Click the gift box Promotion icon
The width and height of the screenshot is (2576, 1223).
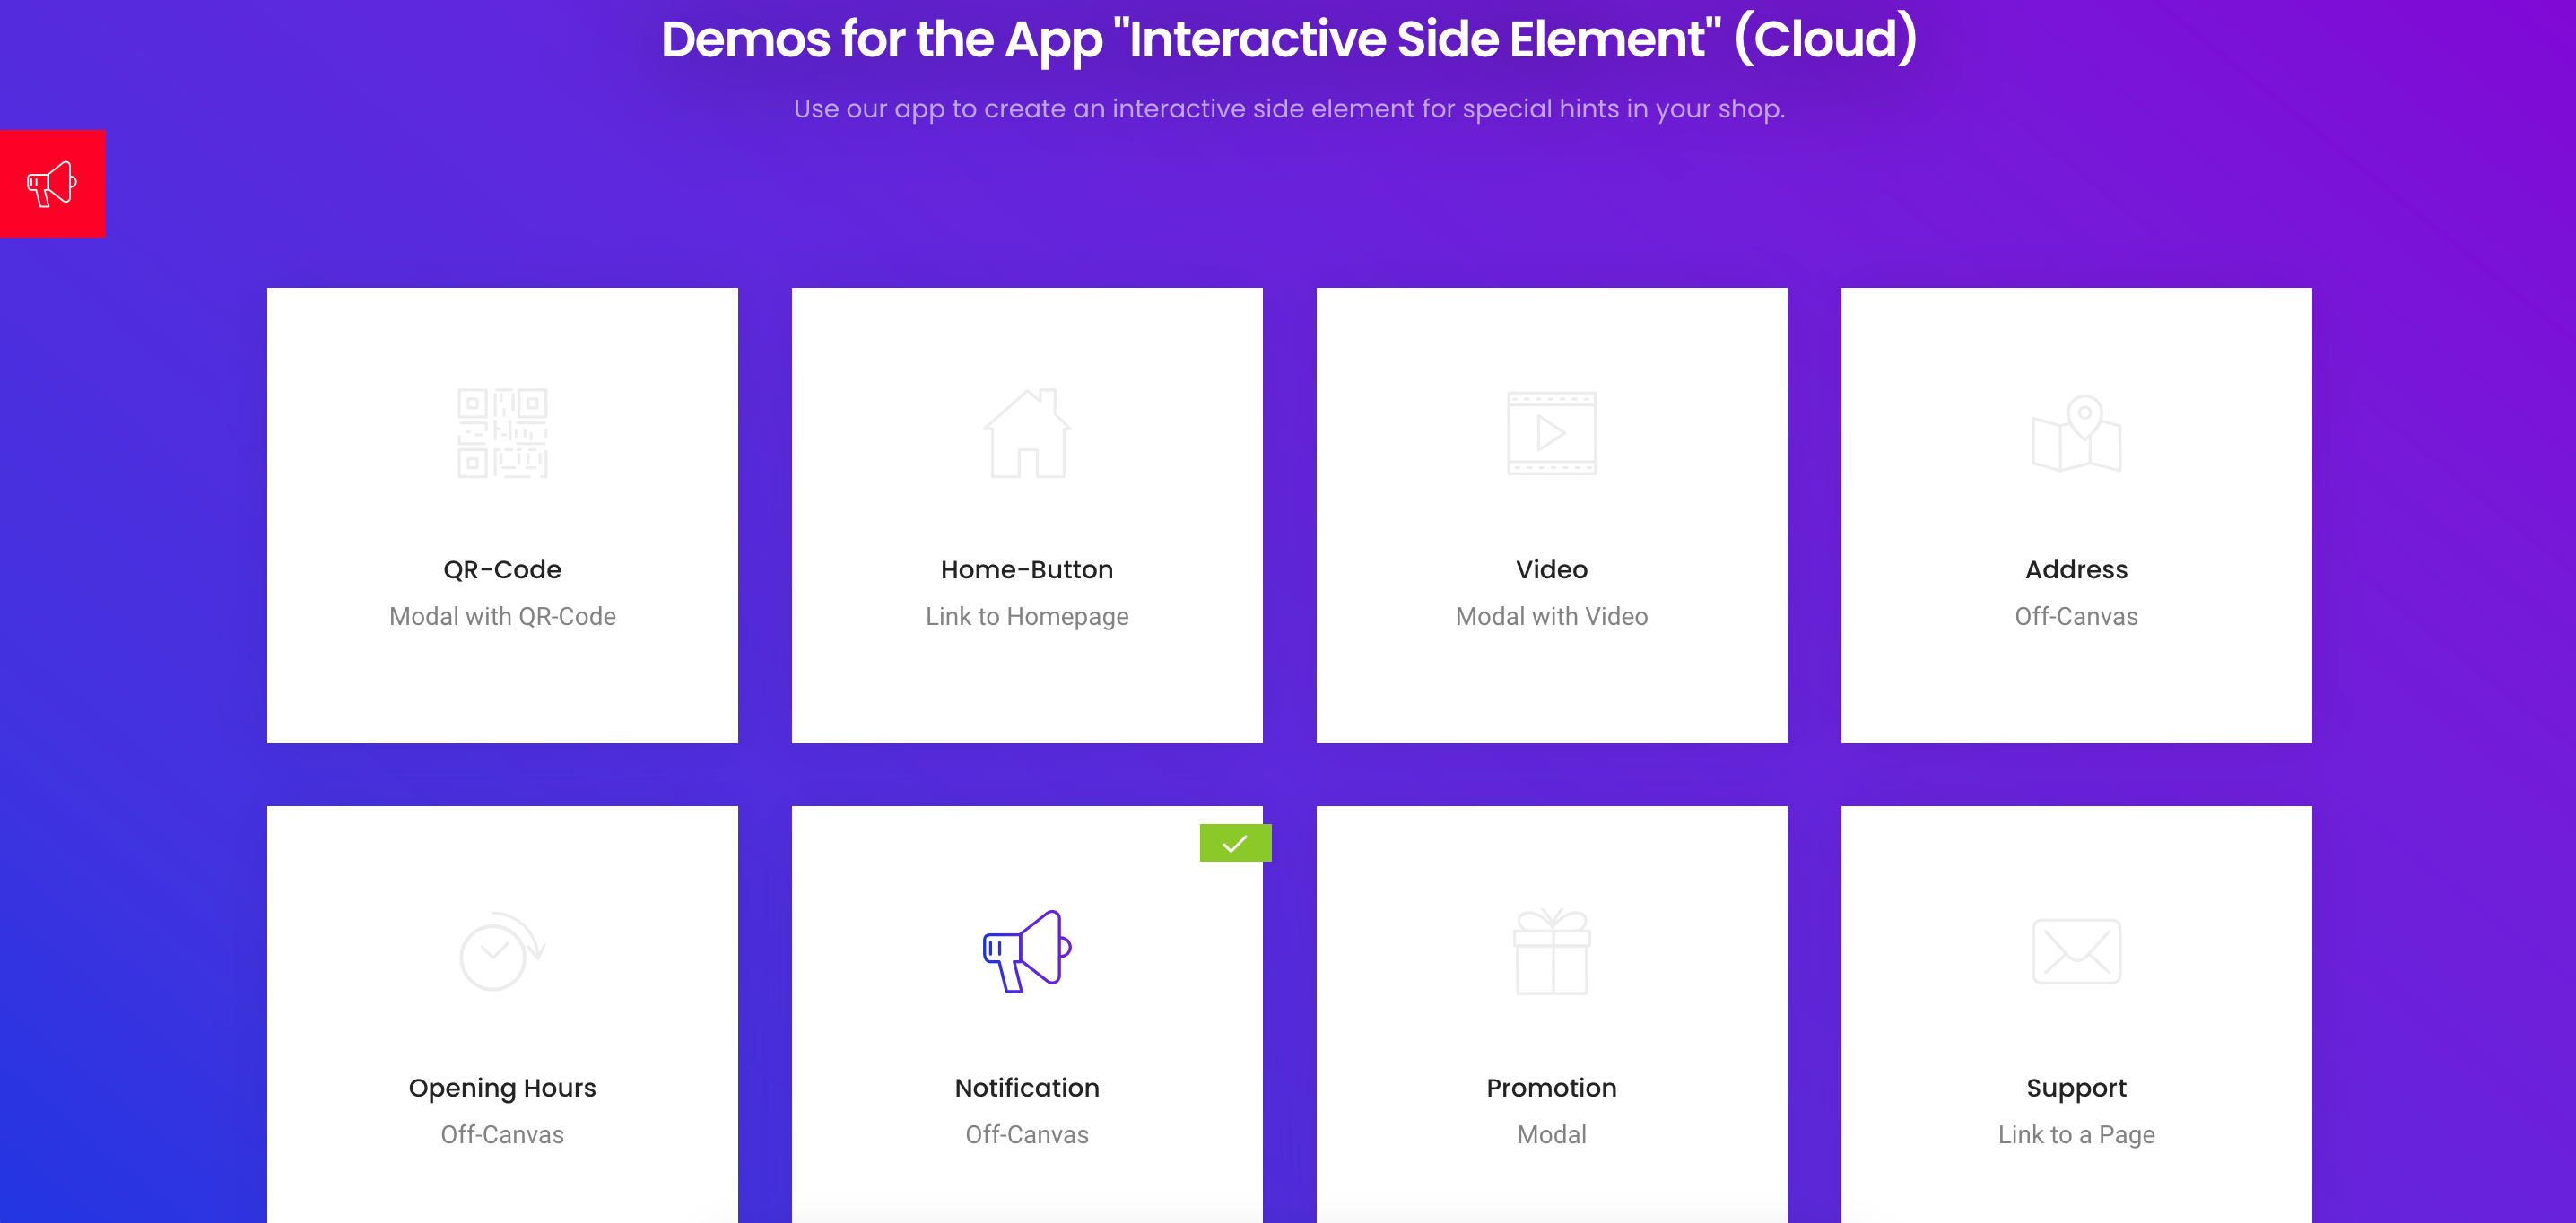click(x=1551, y=951)
